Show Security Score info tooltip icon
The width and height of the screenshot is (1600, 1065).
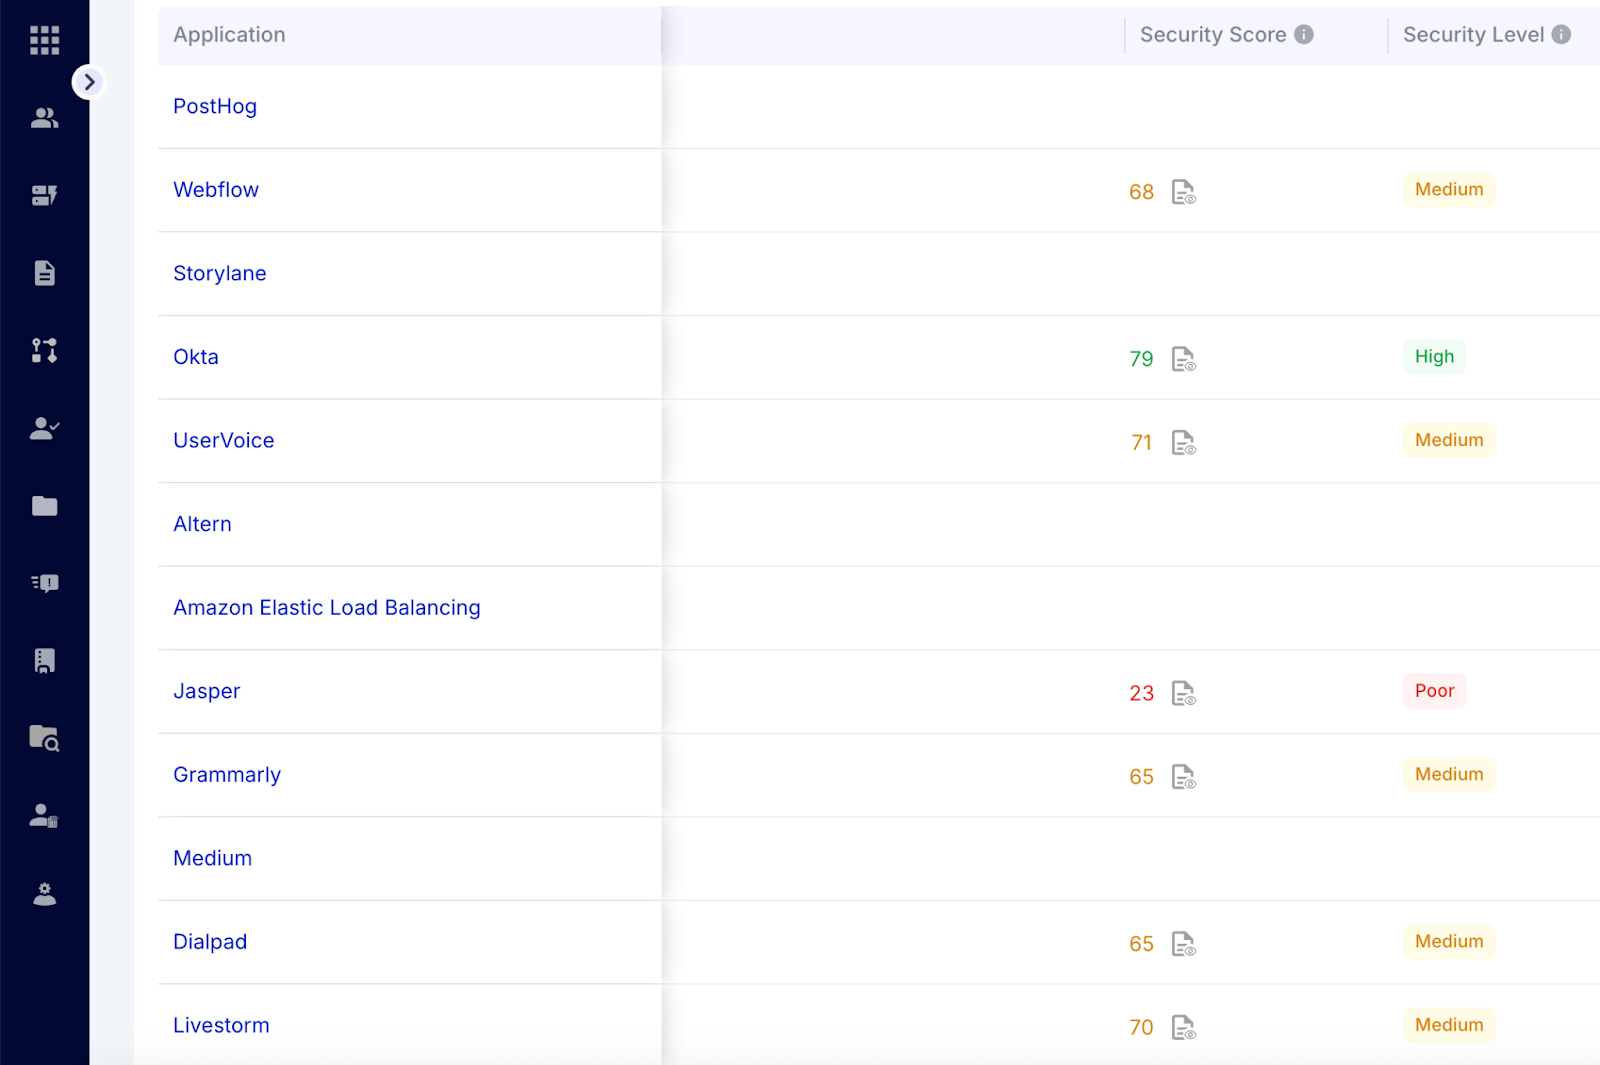tap(1304, 34)
